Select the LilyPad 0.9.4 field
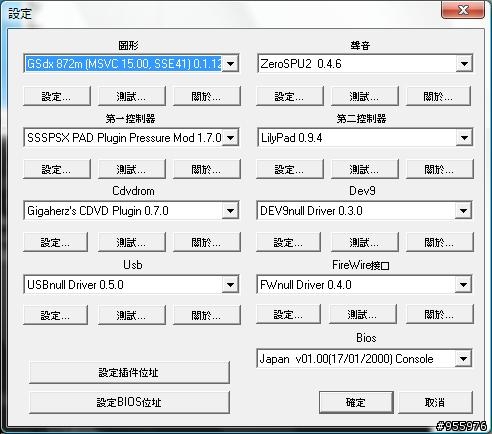This screenshot has height=434, width=492. [365, 137]
